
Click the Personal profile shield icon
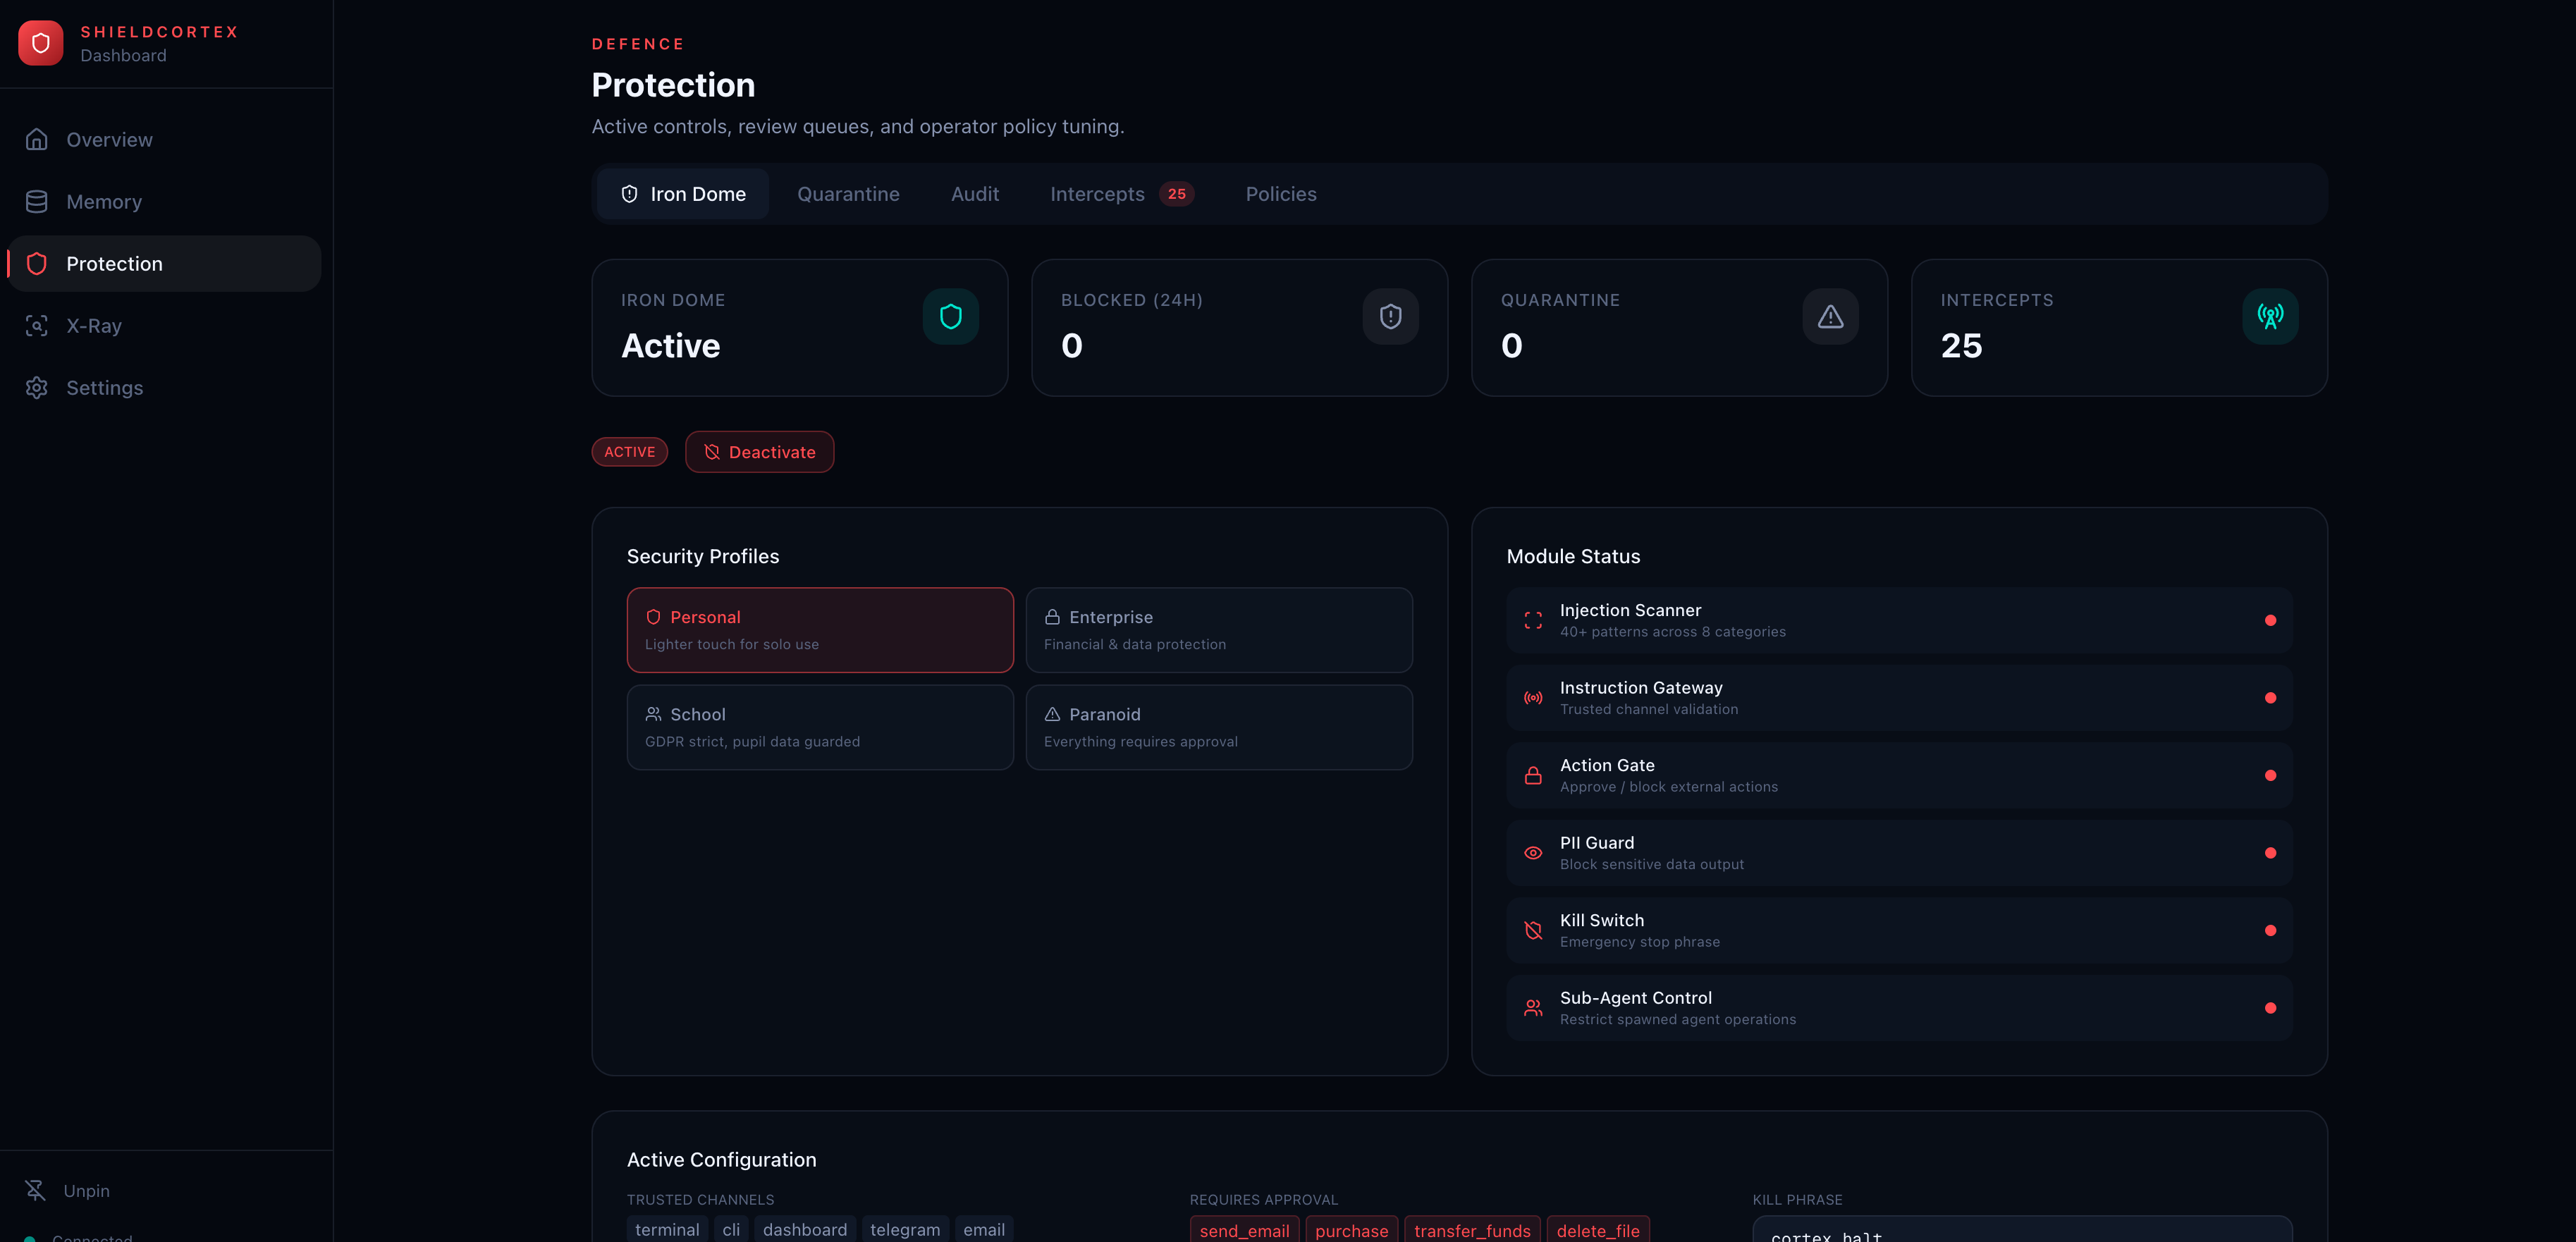[x=653, y=617]
